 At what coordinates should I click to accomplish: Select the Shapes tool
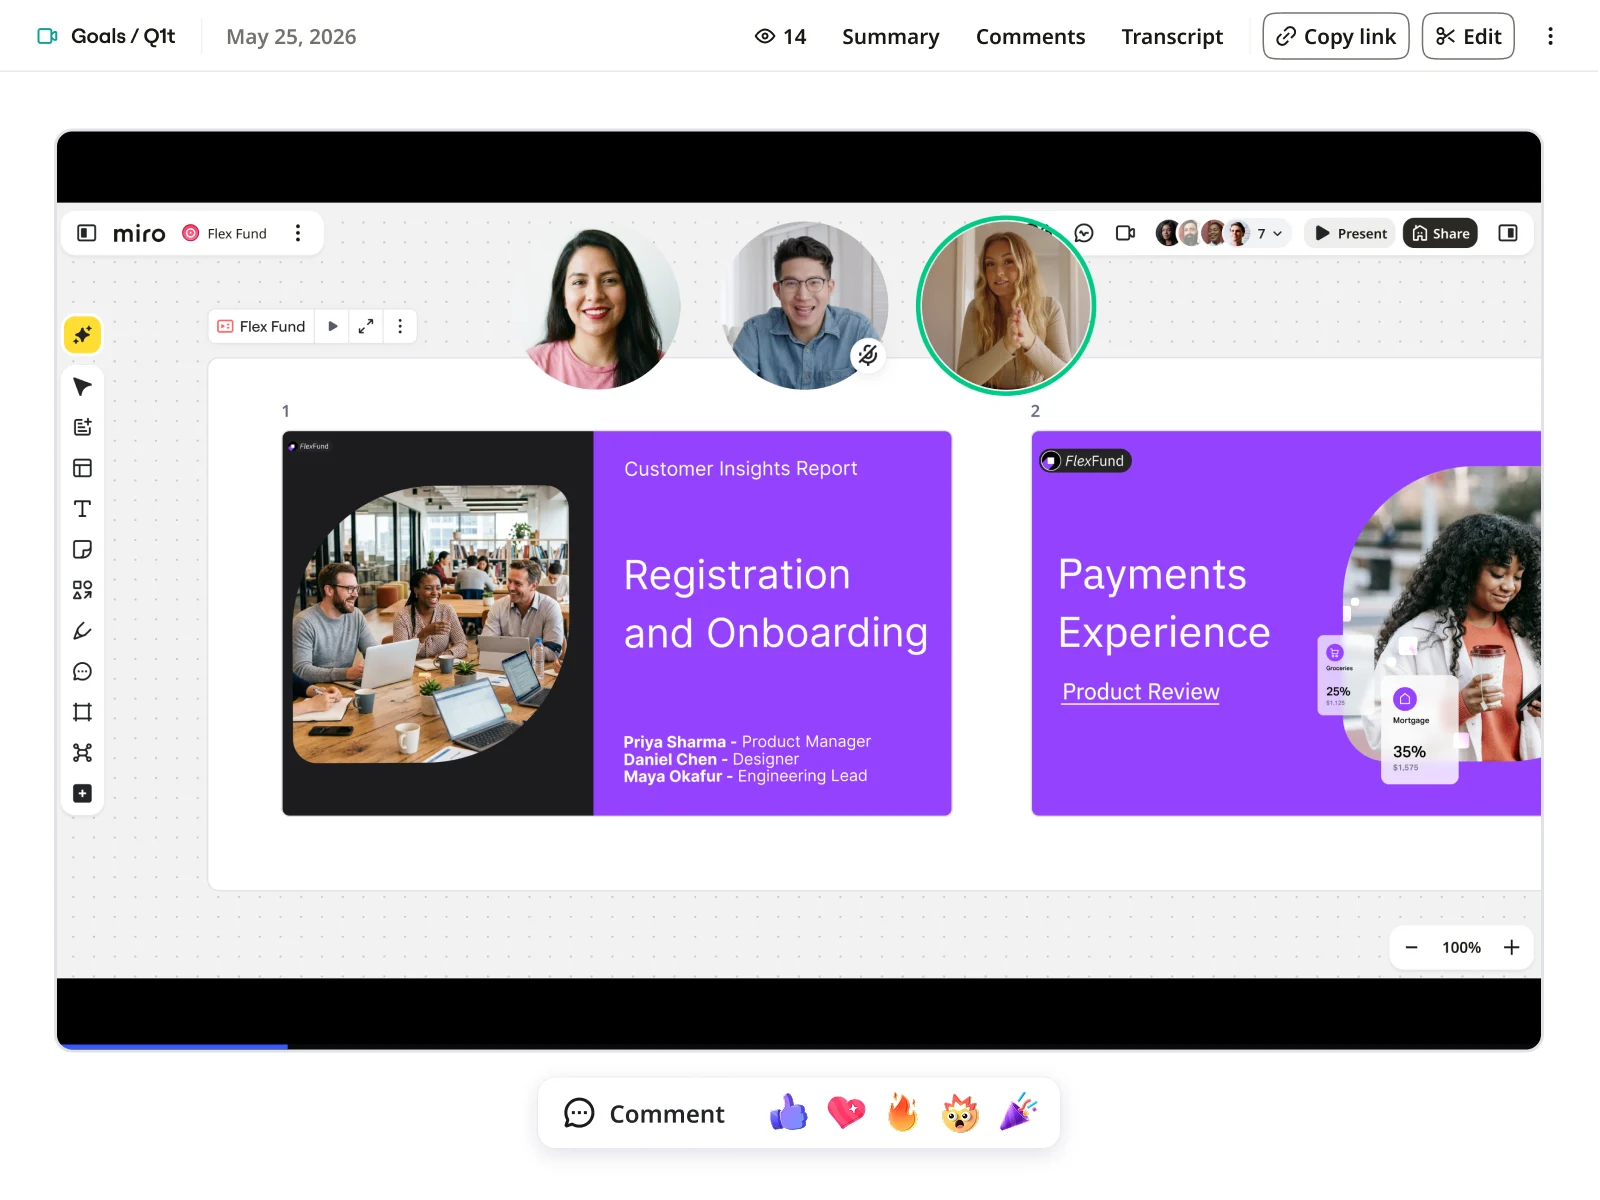[x=83, y=590]
